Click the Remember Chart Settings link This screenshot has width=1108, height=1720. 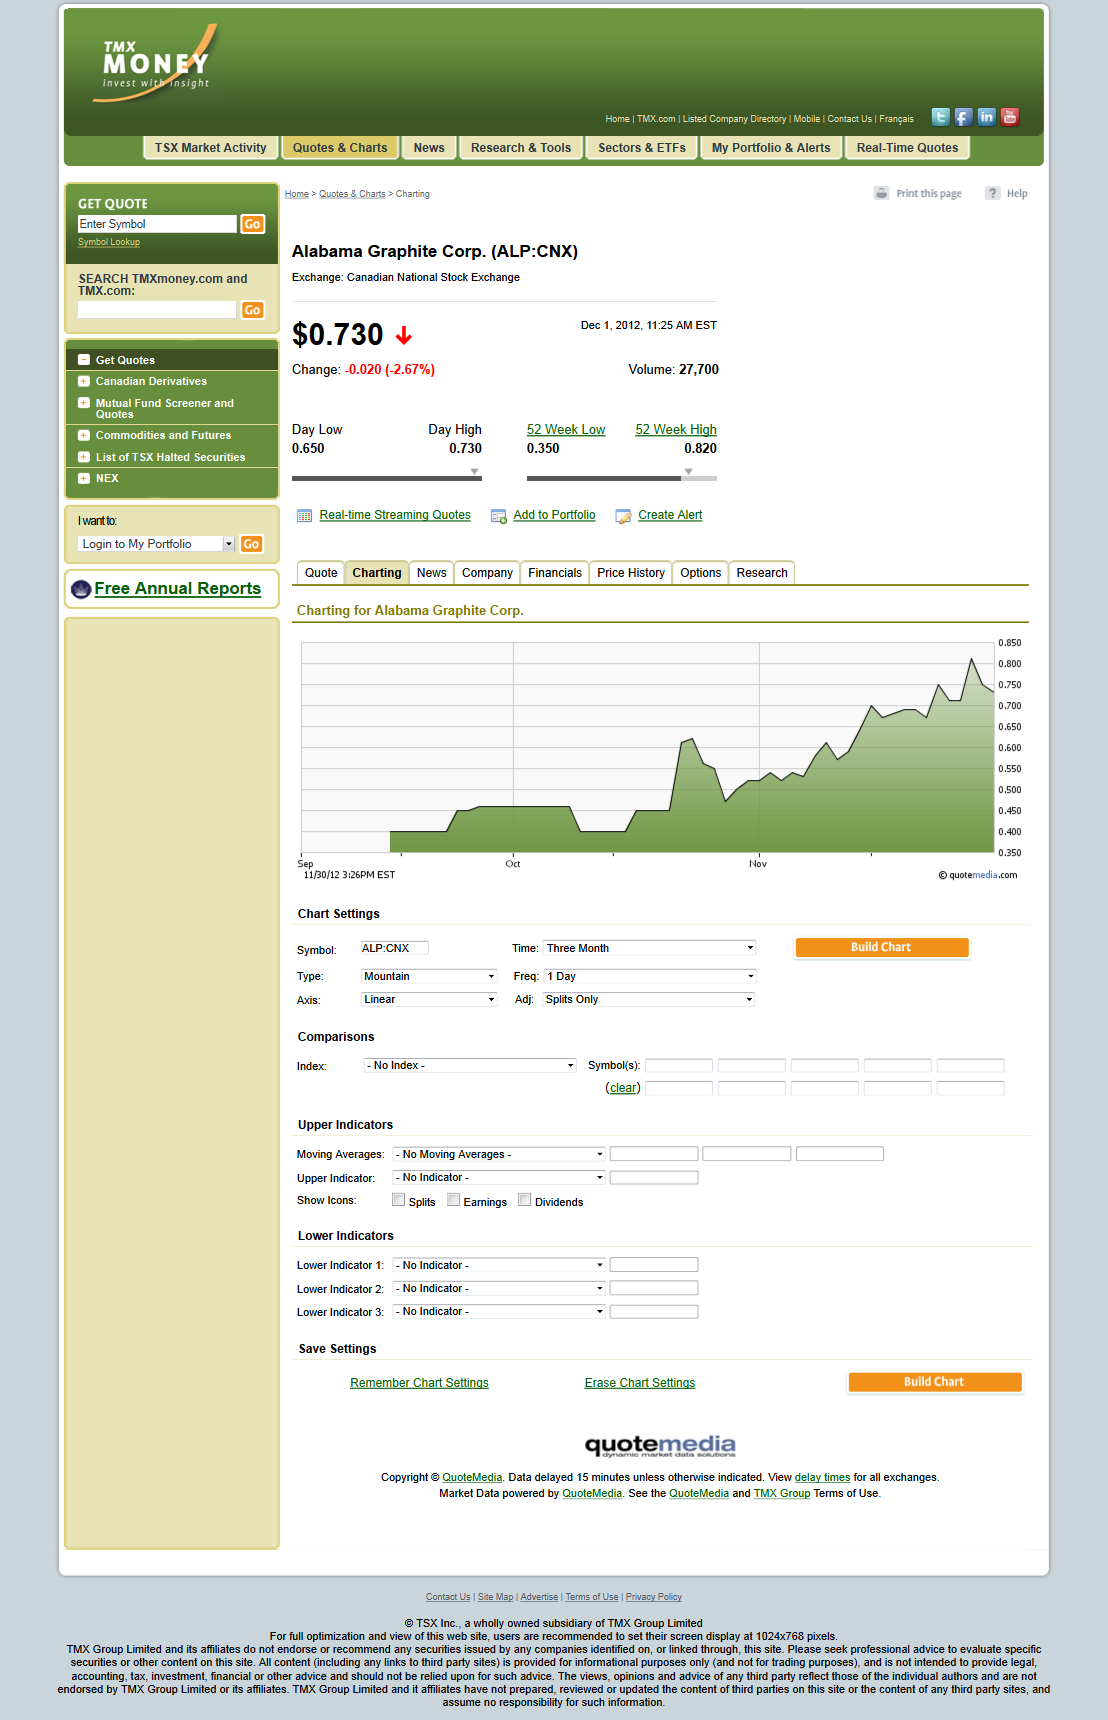(419, 1383)
